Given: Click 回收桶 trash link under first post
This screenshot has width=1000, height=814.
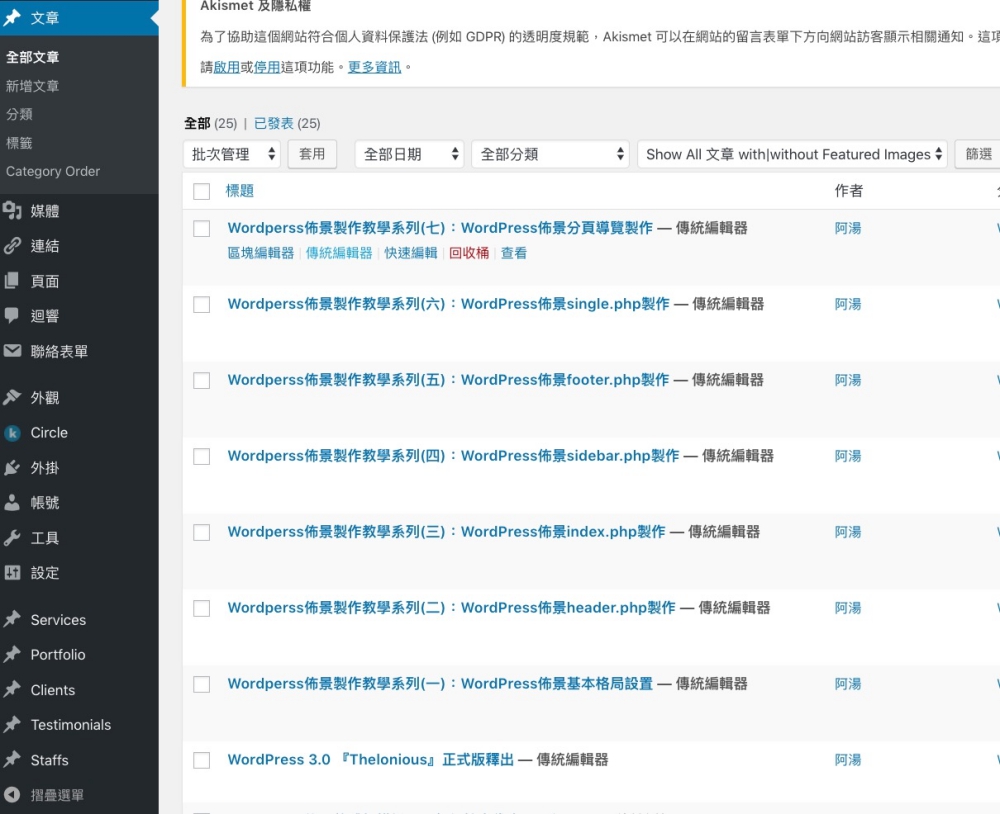Looking at the screenshot, I should coord(469,253).
